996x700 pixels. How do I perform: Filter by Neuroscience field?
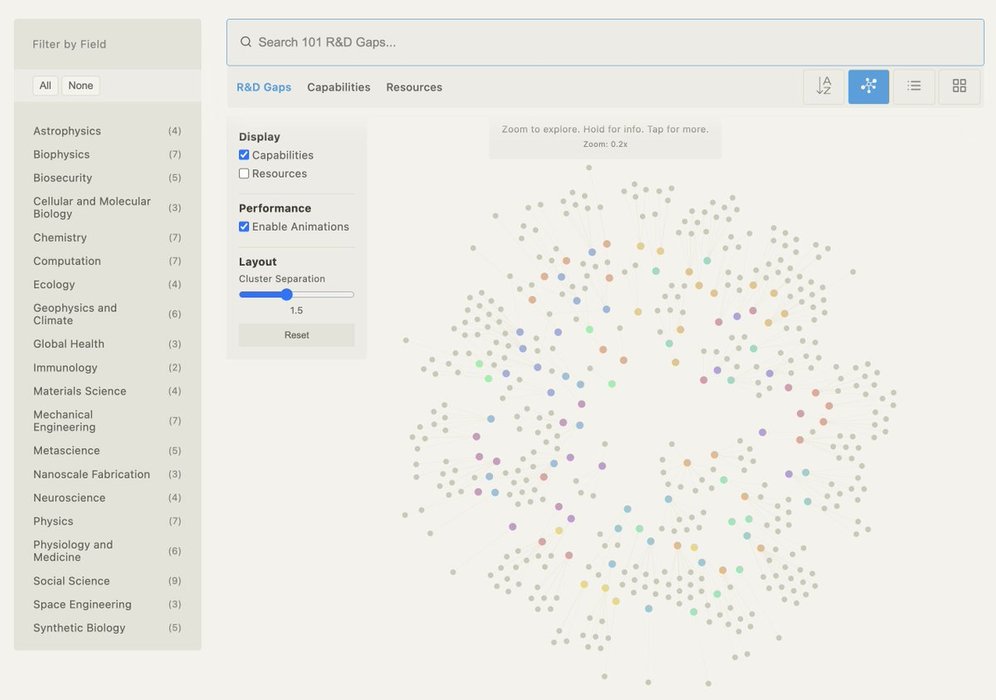pos(69,498)
